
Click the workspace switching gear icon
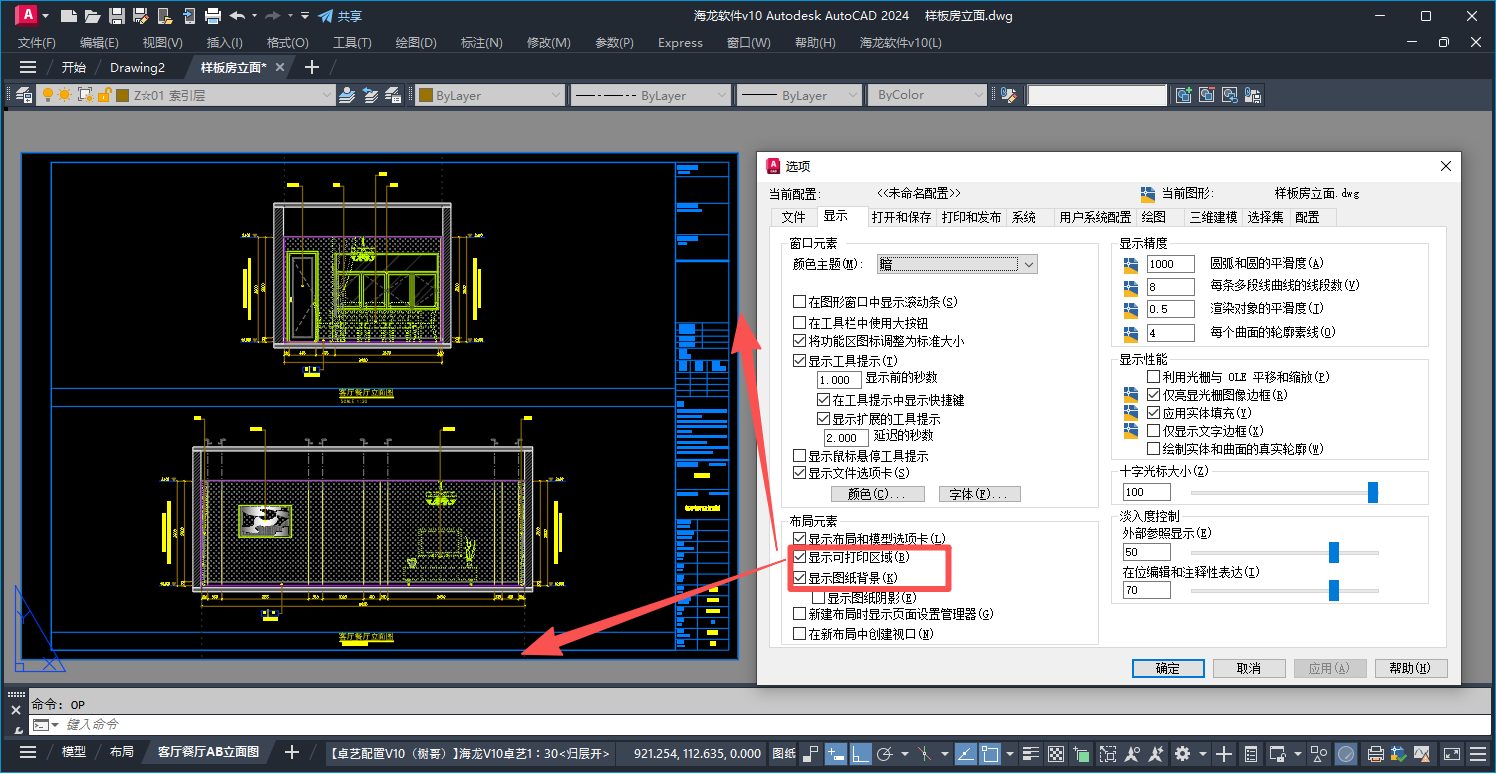click(x=1182, y=753)
